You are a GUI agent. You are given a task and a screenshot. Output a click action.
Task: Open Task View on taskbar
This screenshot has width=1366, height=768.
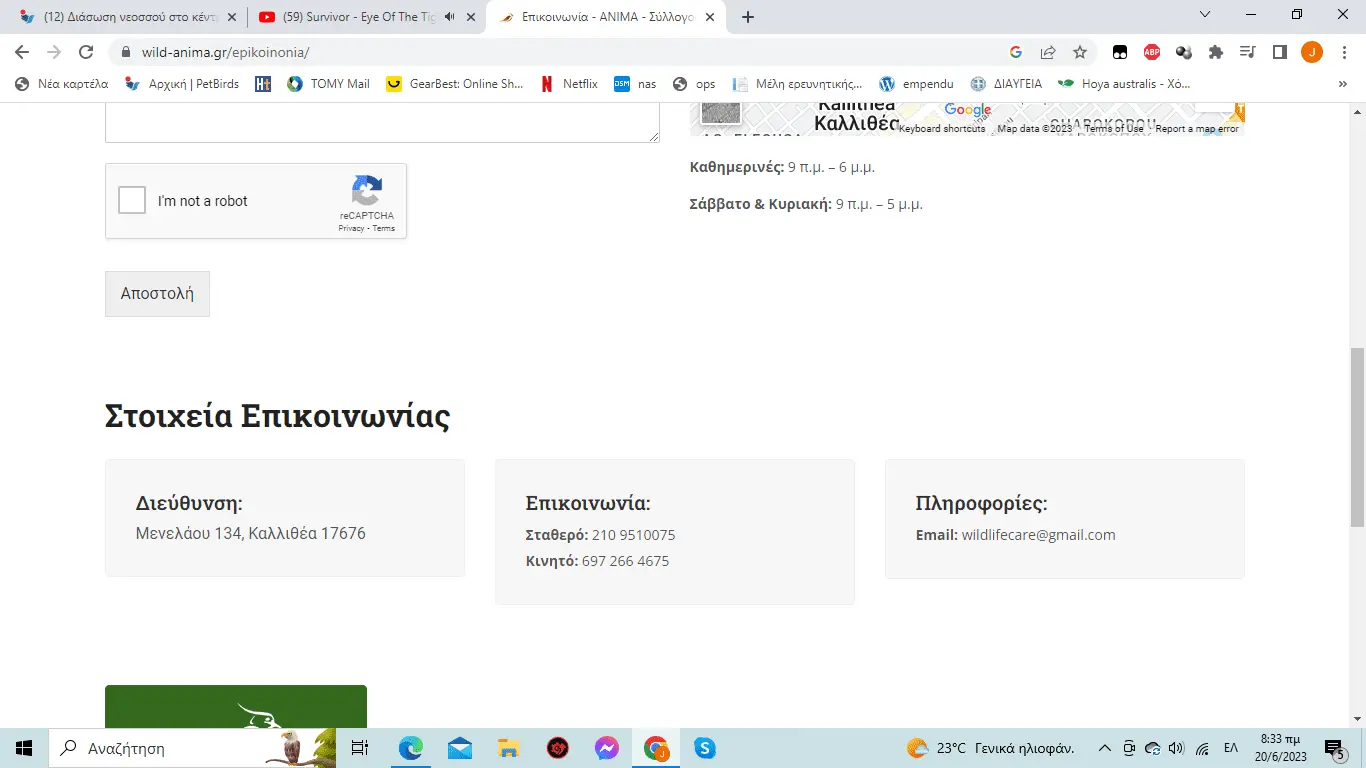coord(360,748)
